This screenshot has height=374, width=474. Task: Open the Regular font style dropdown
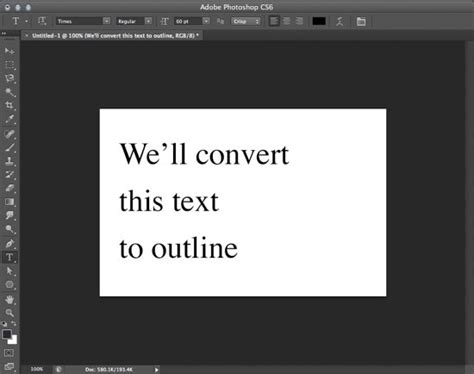148,21
